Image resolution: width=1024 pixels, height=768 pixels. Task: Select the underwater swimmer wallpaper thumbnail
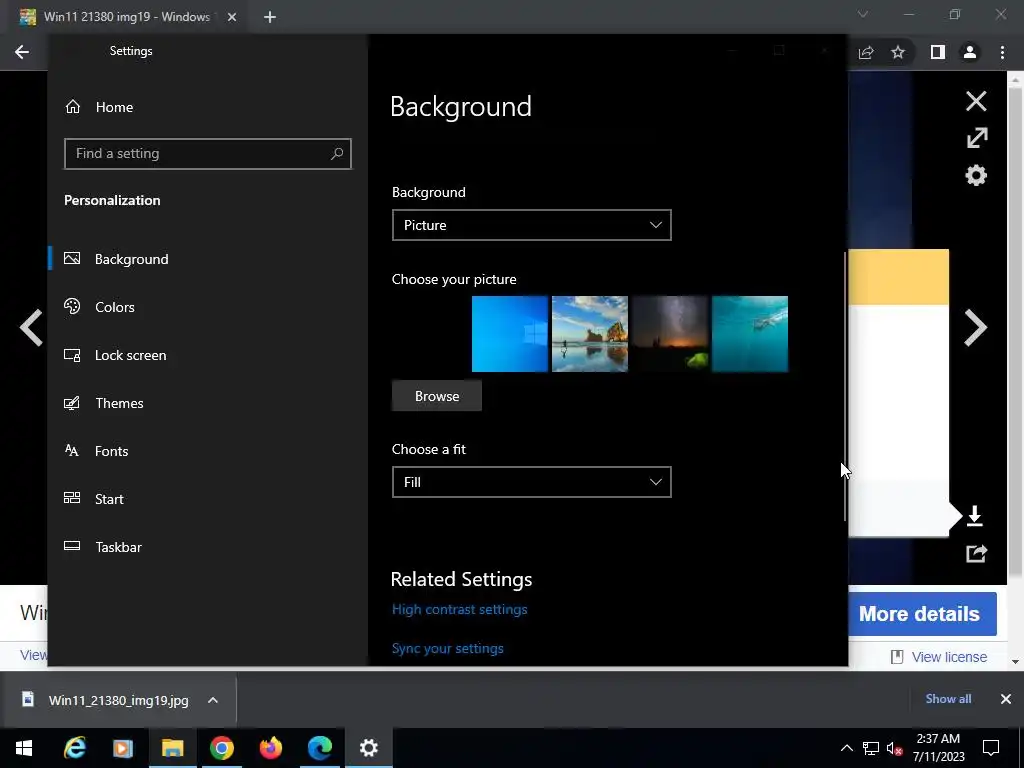(x=750, y=334)
